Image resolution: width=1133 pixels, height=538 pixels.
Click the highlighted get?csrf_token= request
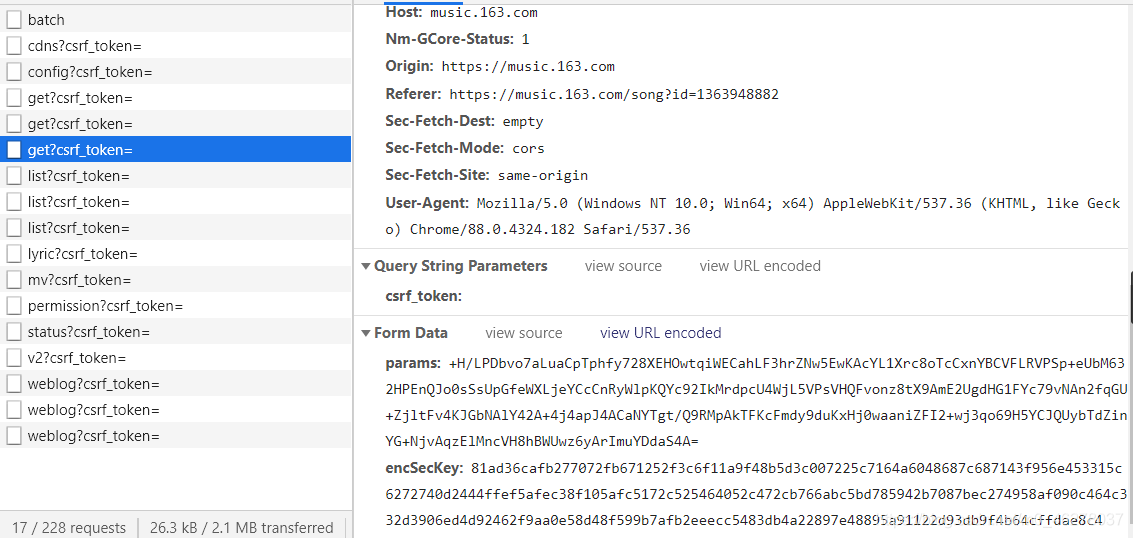point(176,149)
